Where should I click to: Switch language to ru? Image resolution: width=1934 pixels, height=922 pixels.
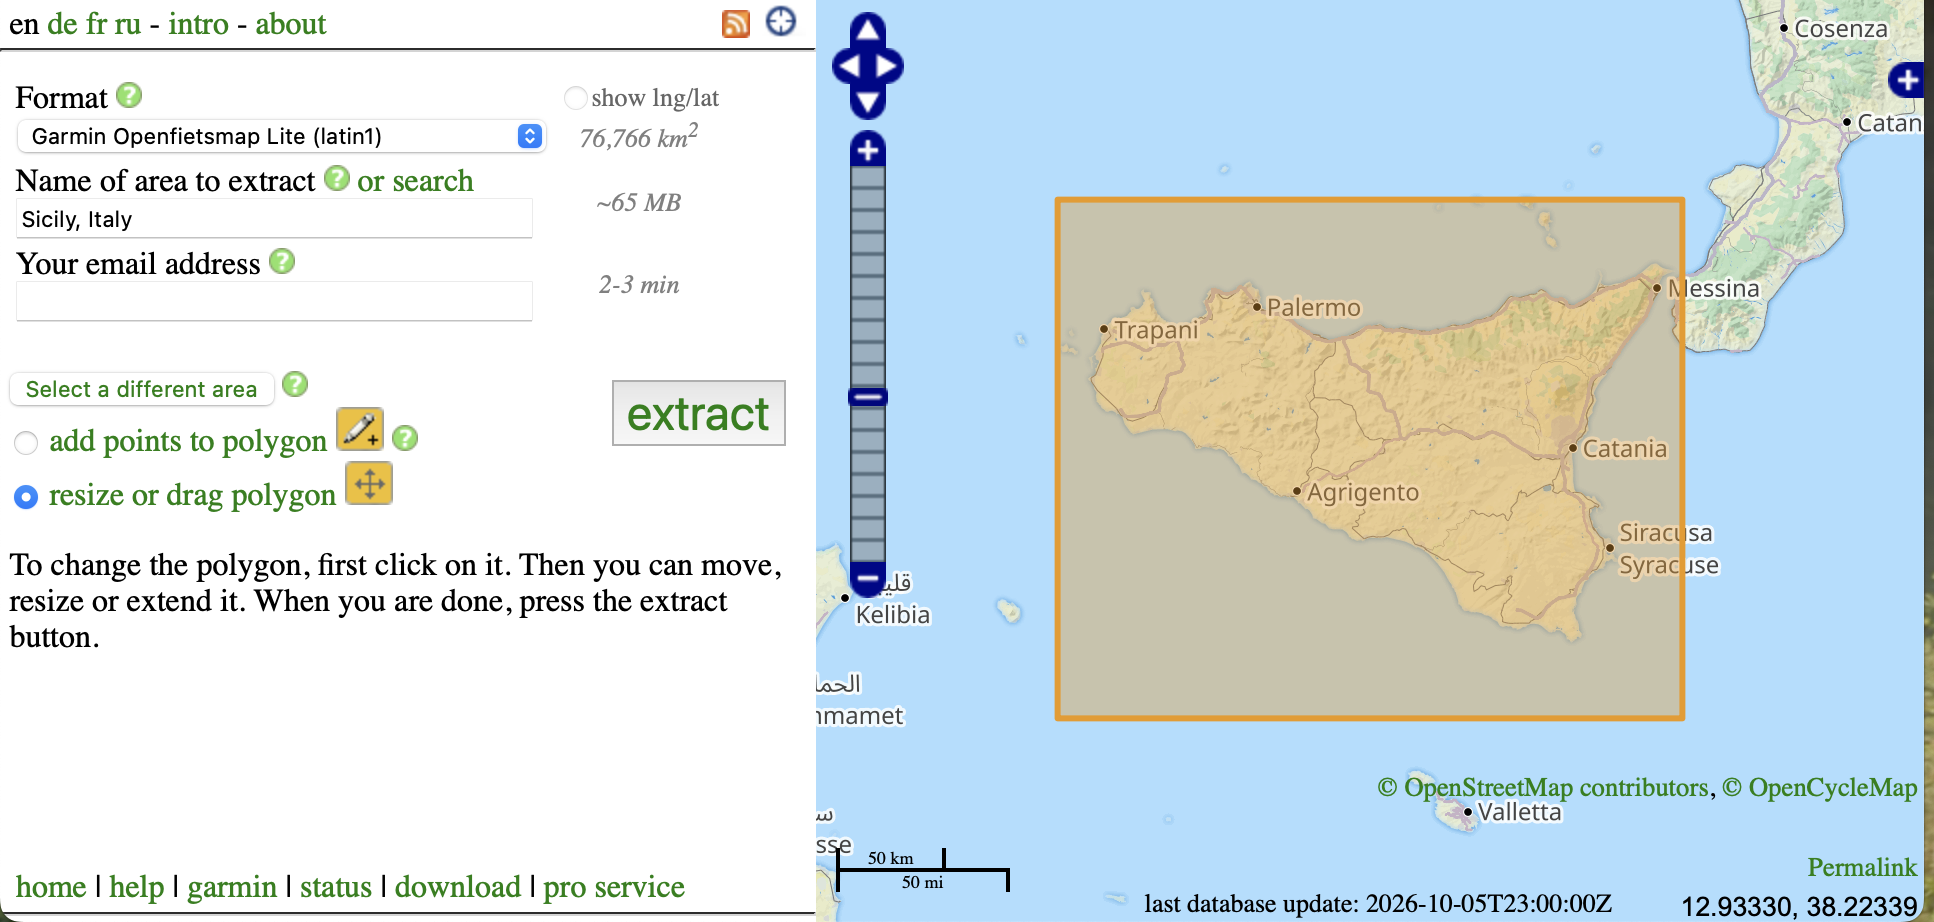pyautogui.click(x=128, y=24)
